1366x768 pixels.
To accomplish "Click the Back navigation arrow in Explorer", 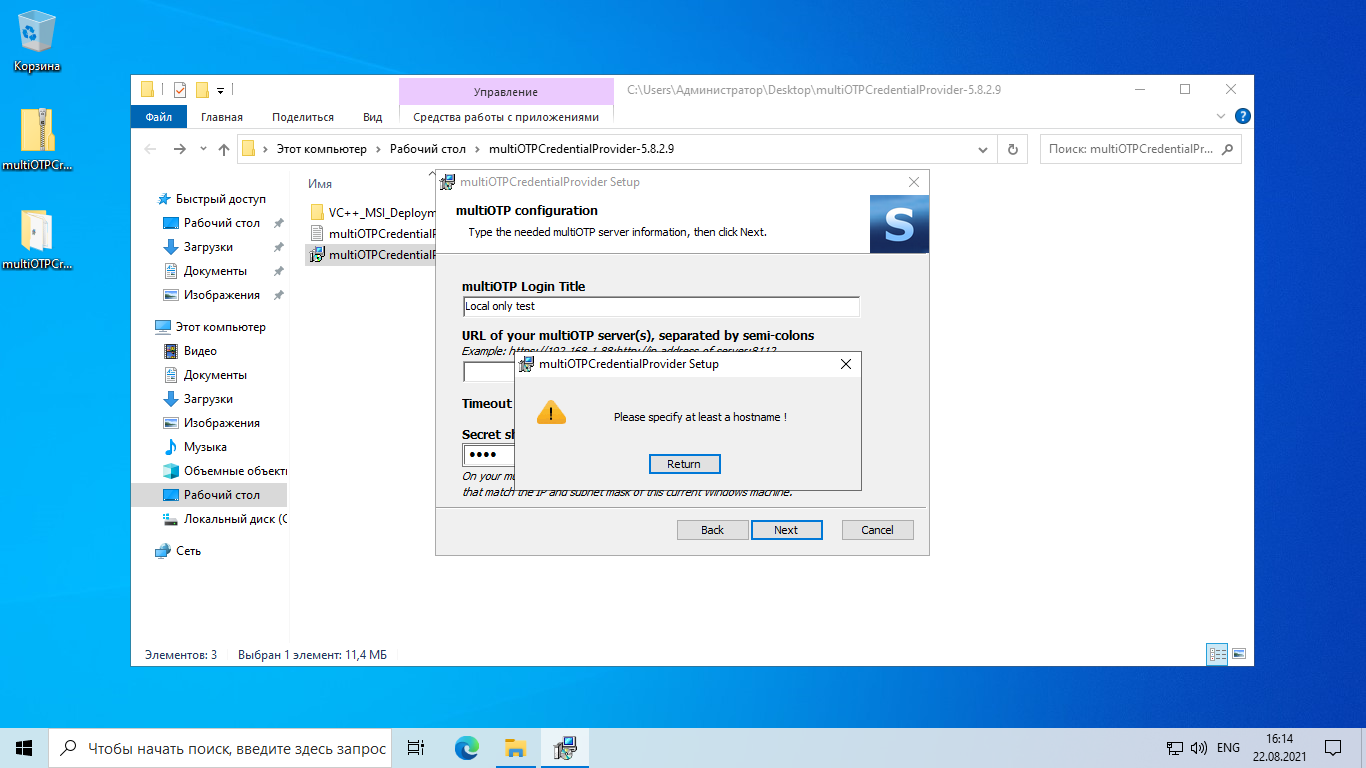I will point(150,148).
